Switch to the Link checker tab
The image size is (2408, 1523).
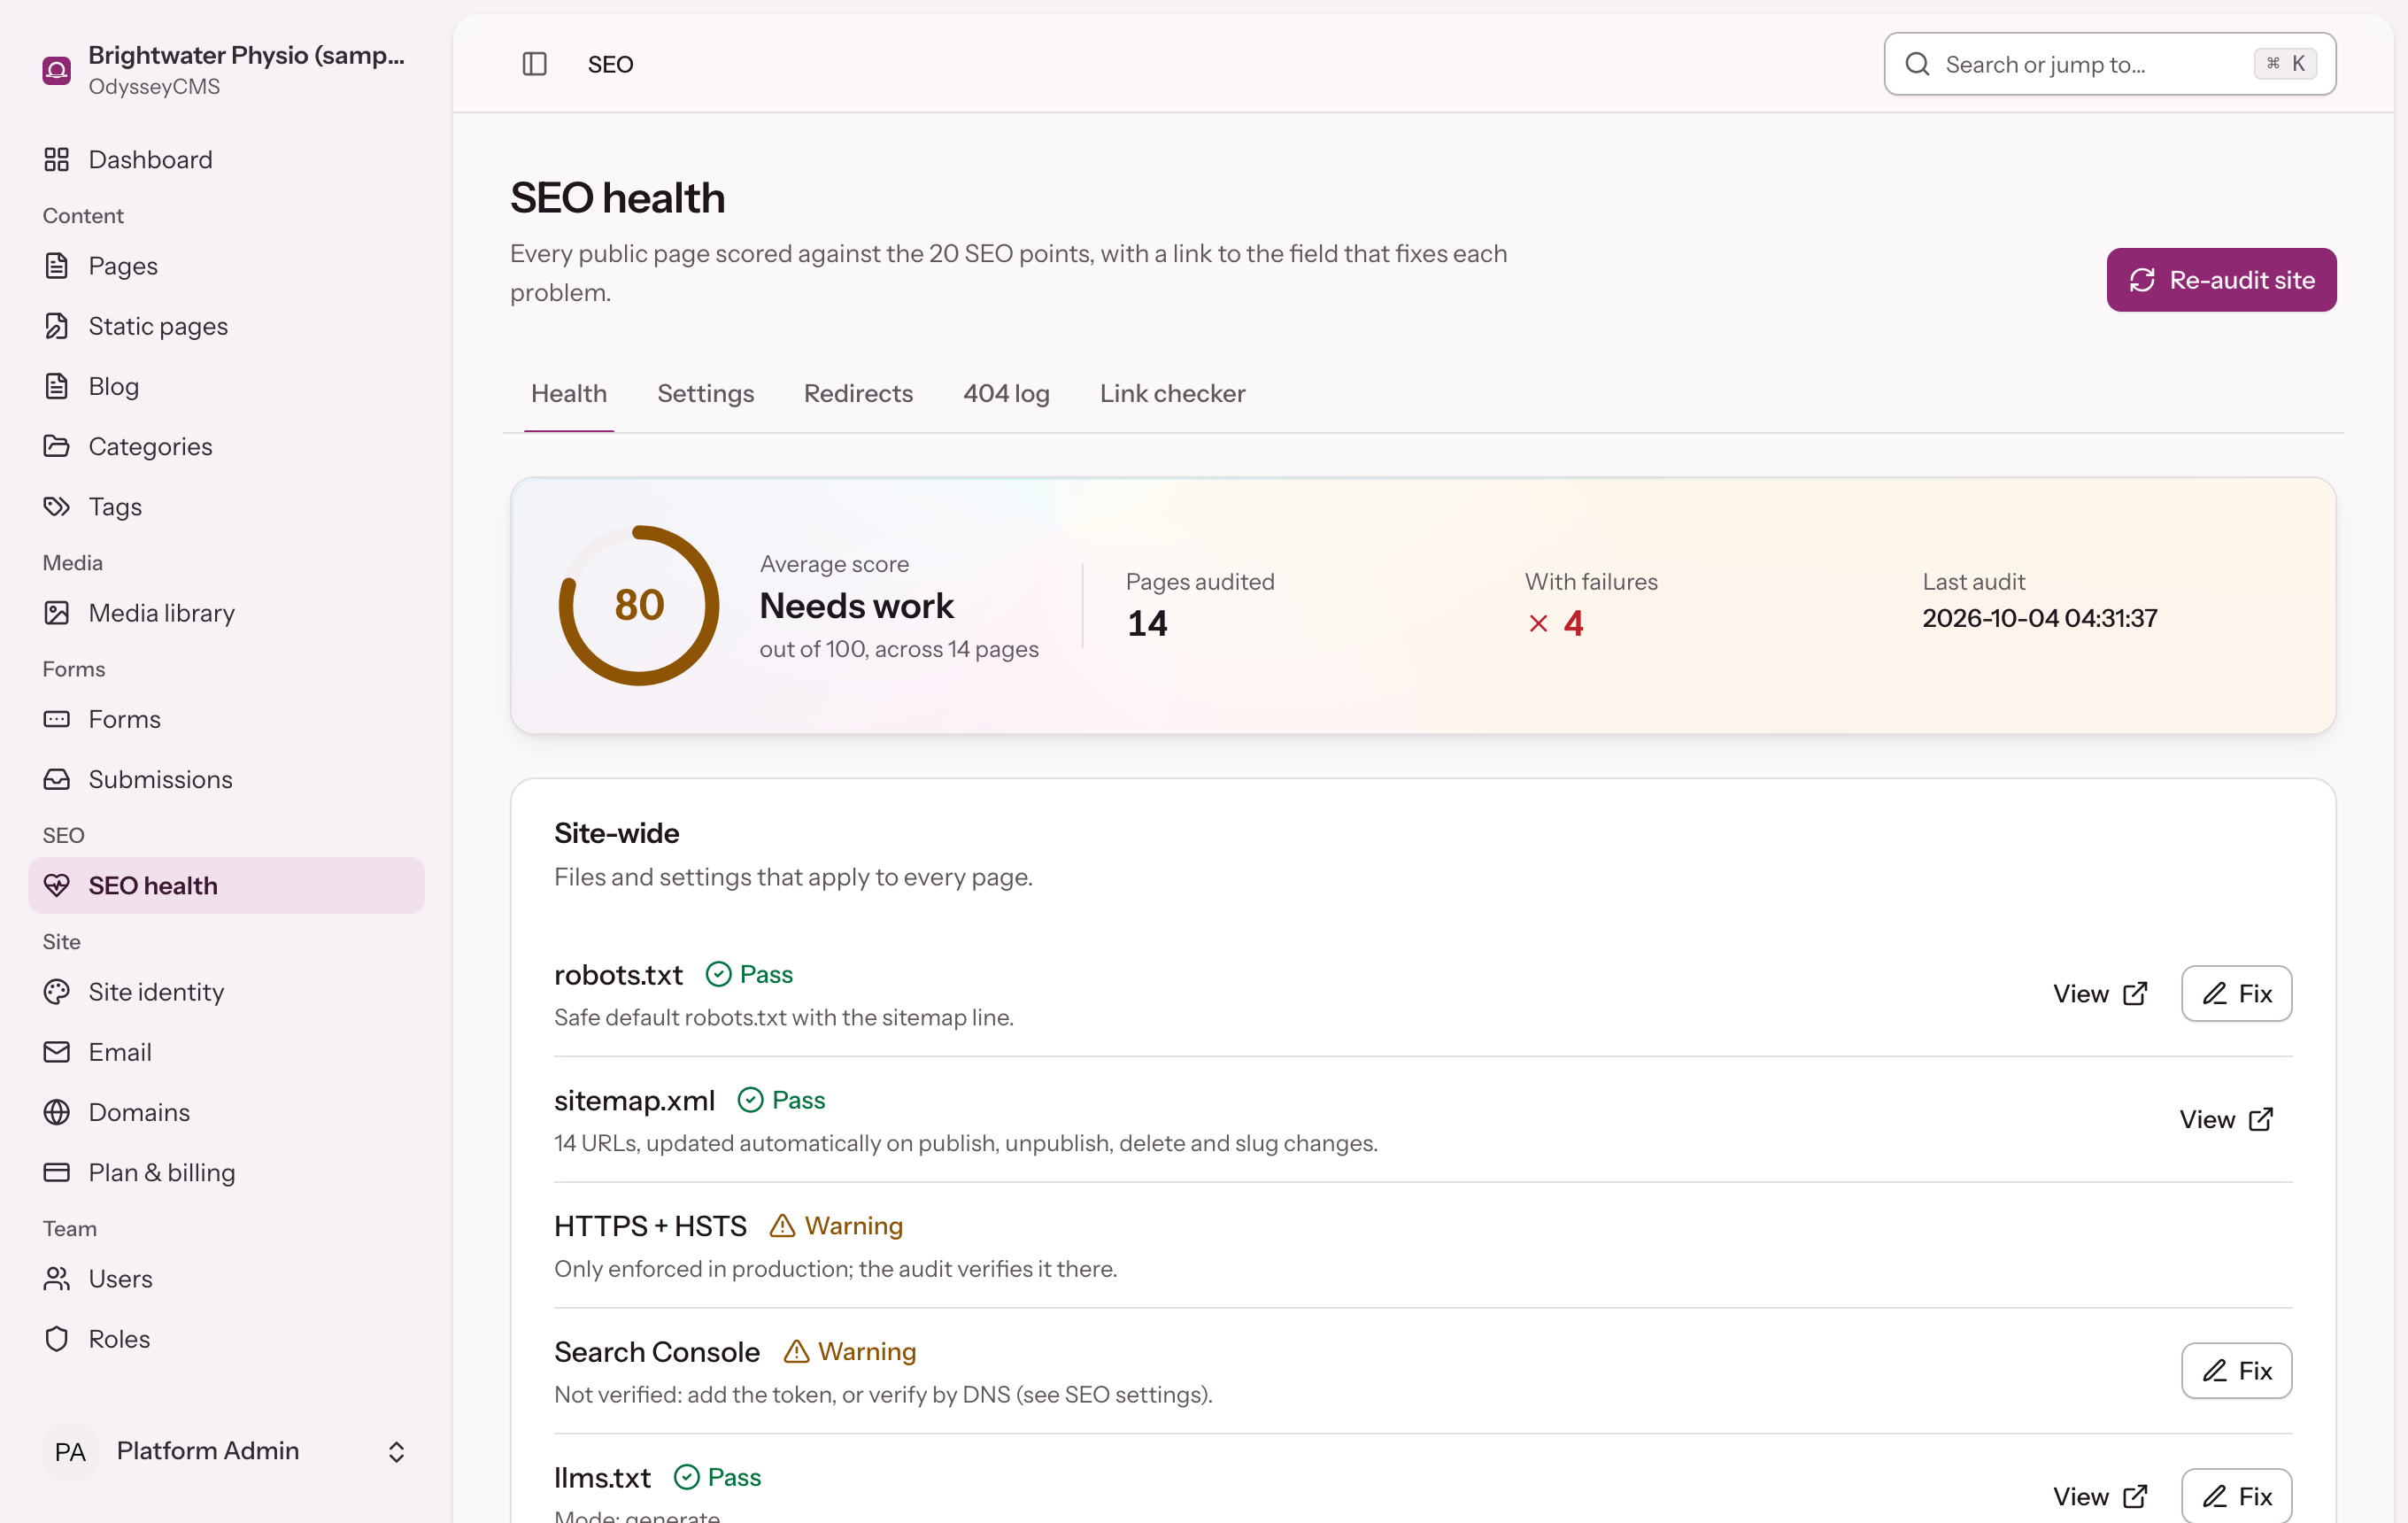point(1172,394)
